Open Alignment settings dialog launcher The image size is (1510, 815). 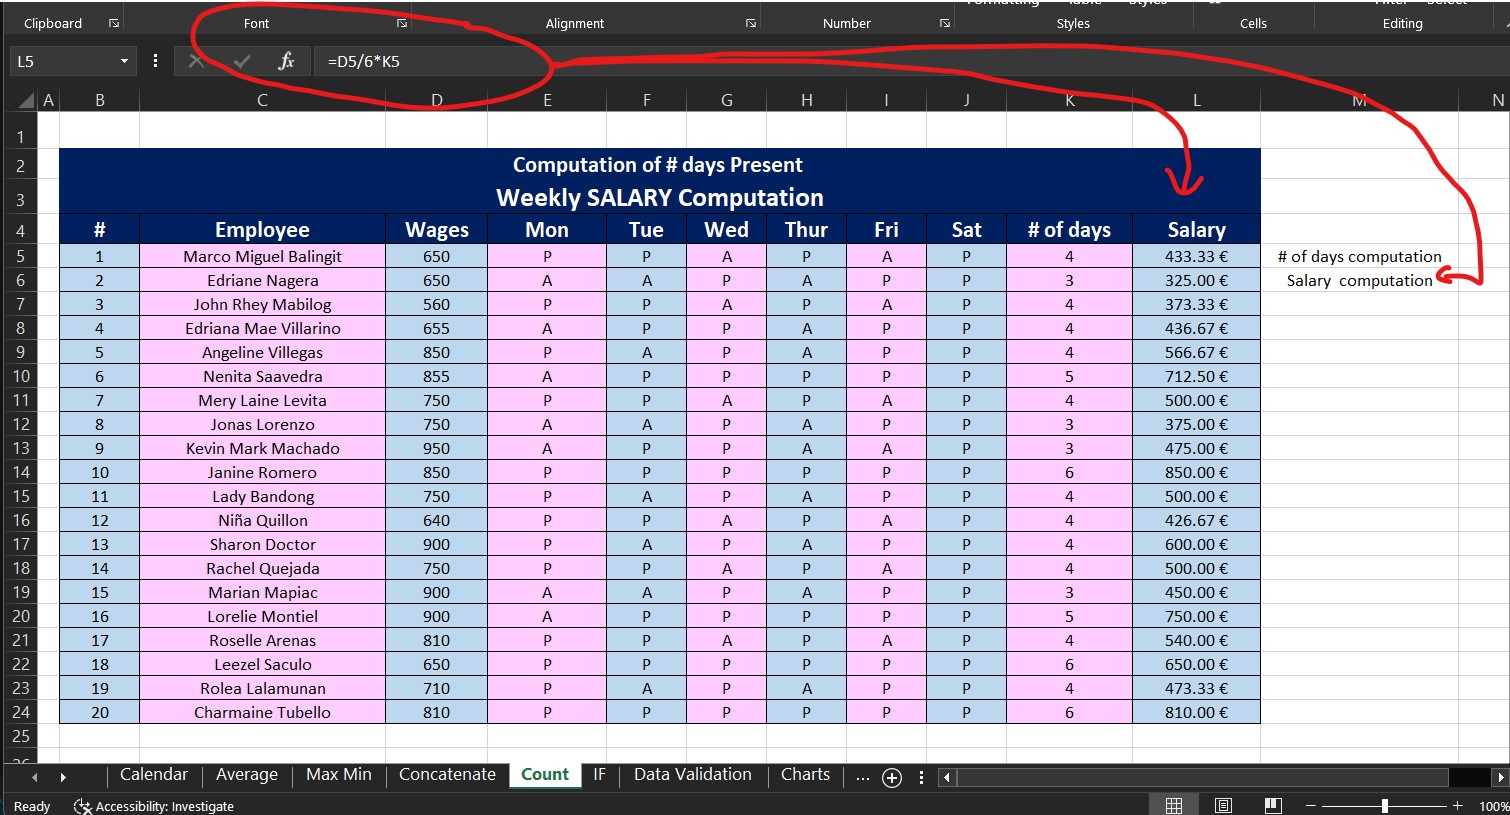point(751,23)
